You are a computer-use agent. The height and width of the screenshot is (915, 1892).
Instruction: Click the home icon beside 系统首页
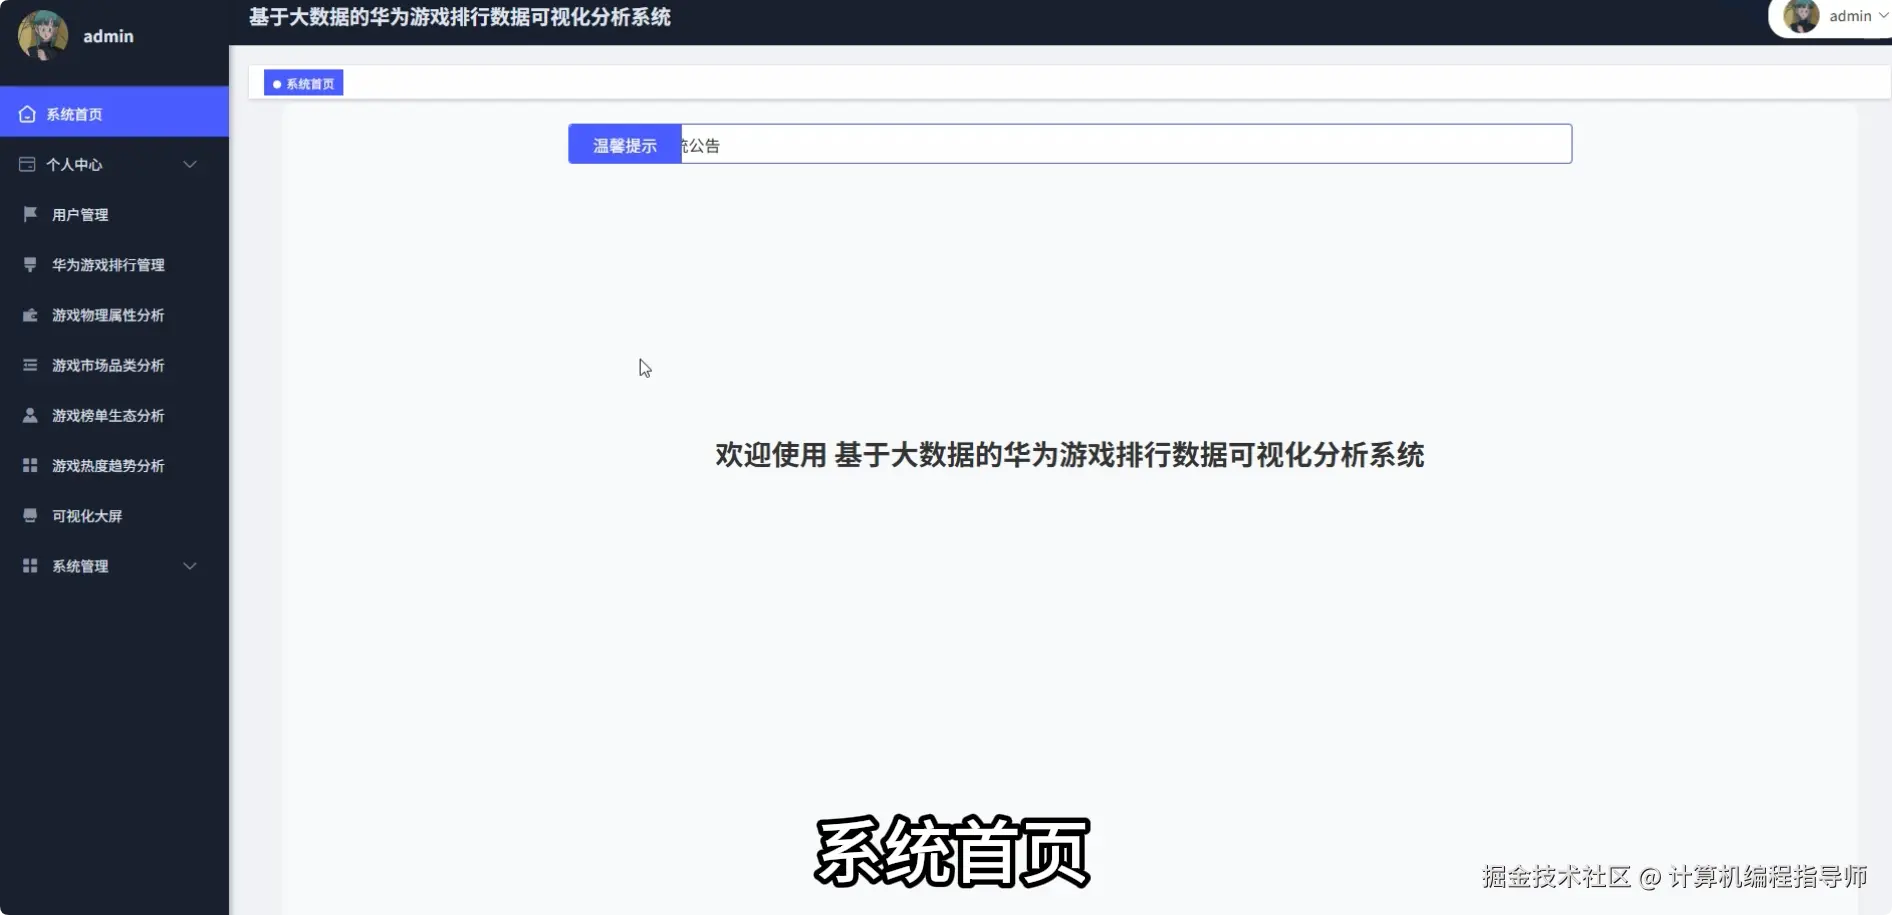(x=27, y=114)
